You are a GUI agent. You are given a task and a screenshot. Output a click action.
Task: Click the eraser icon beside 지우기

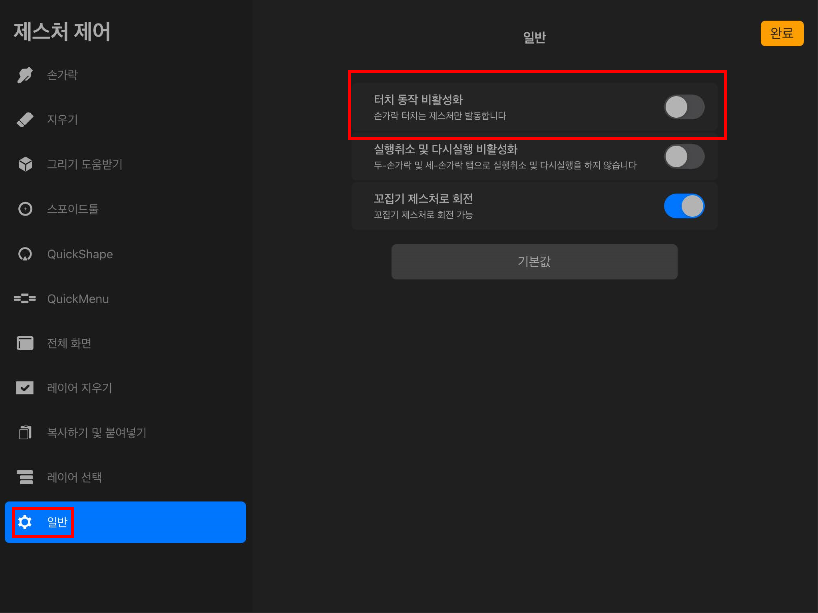[25, 119]
